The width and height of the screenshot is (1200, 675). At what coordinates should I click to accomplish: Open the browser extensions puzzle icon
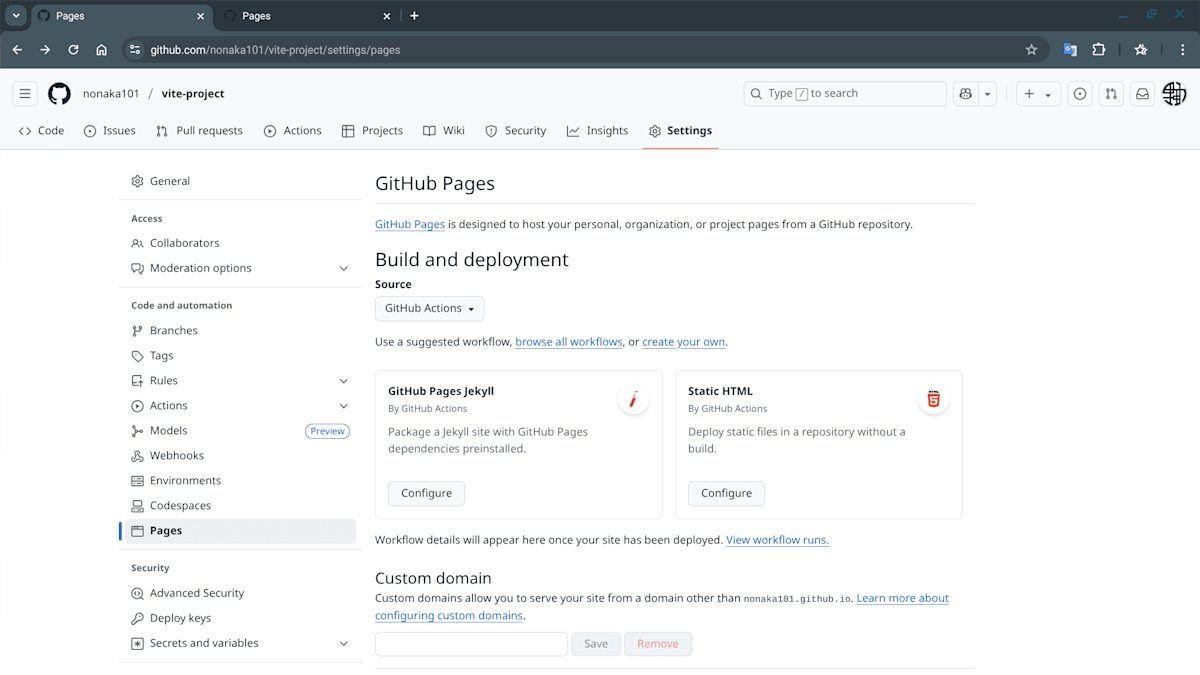(1099, 49)
